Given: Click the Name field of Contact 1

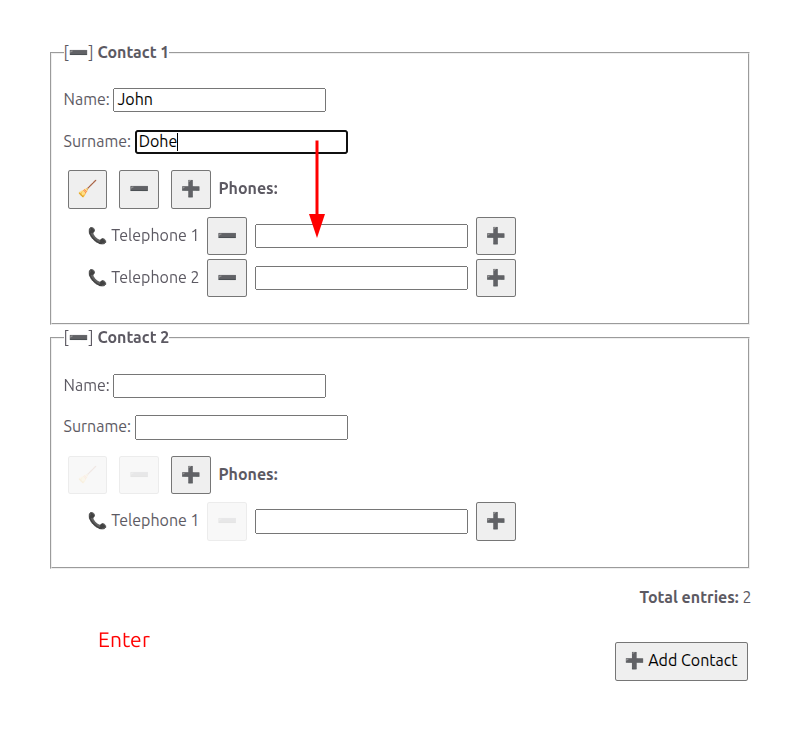Looking at the screenshot, I should [x=219, y=100].
